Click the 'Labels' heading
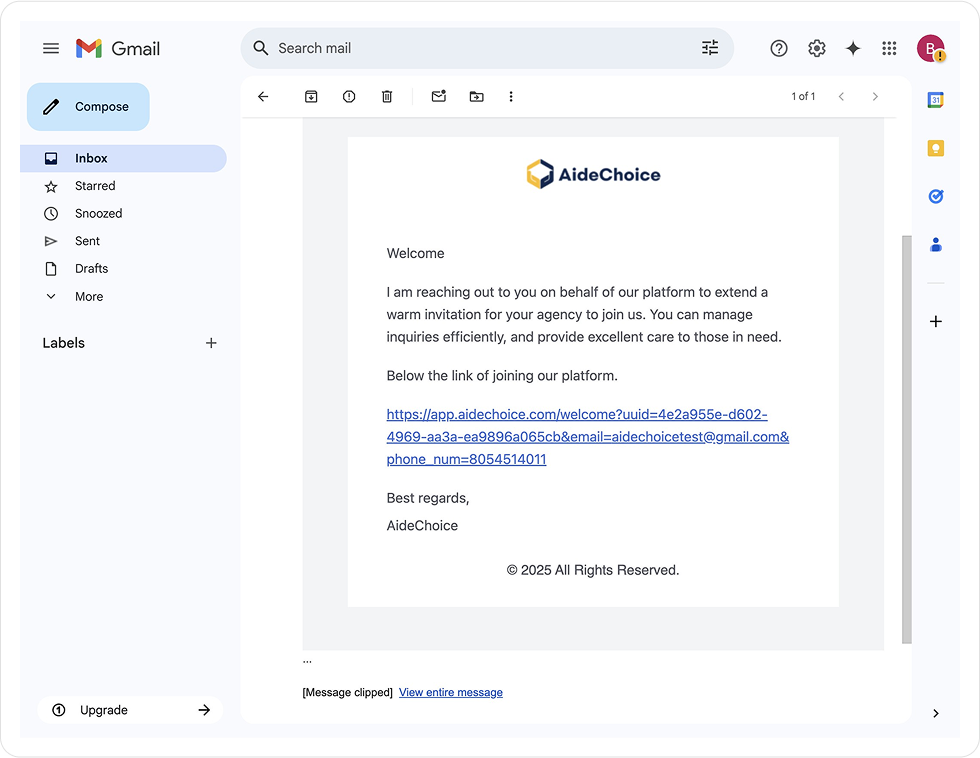 click(x=64, y=343)
